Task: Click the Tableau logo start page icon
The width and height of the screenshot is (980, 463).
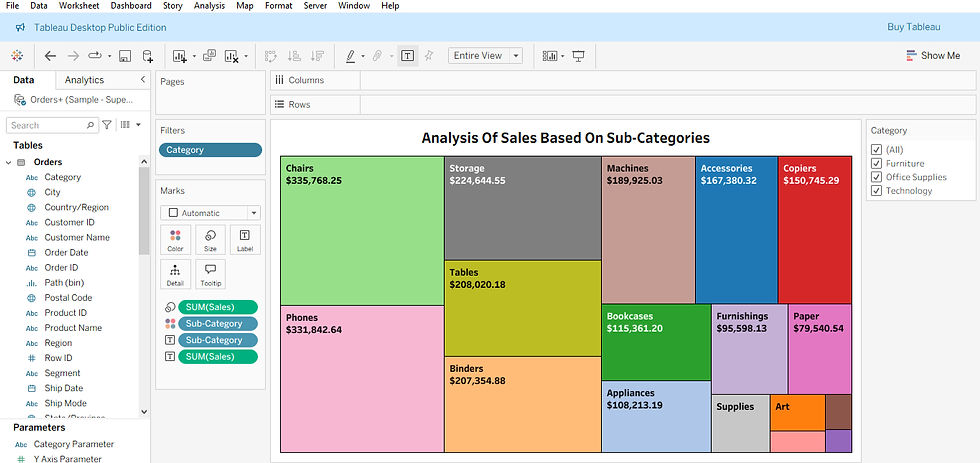Action: (x=18, y=56)
